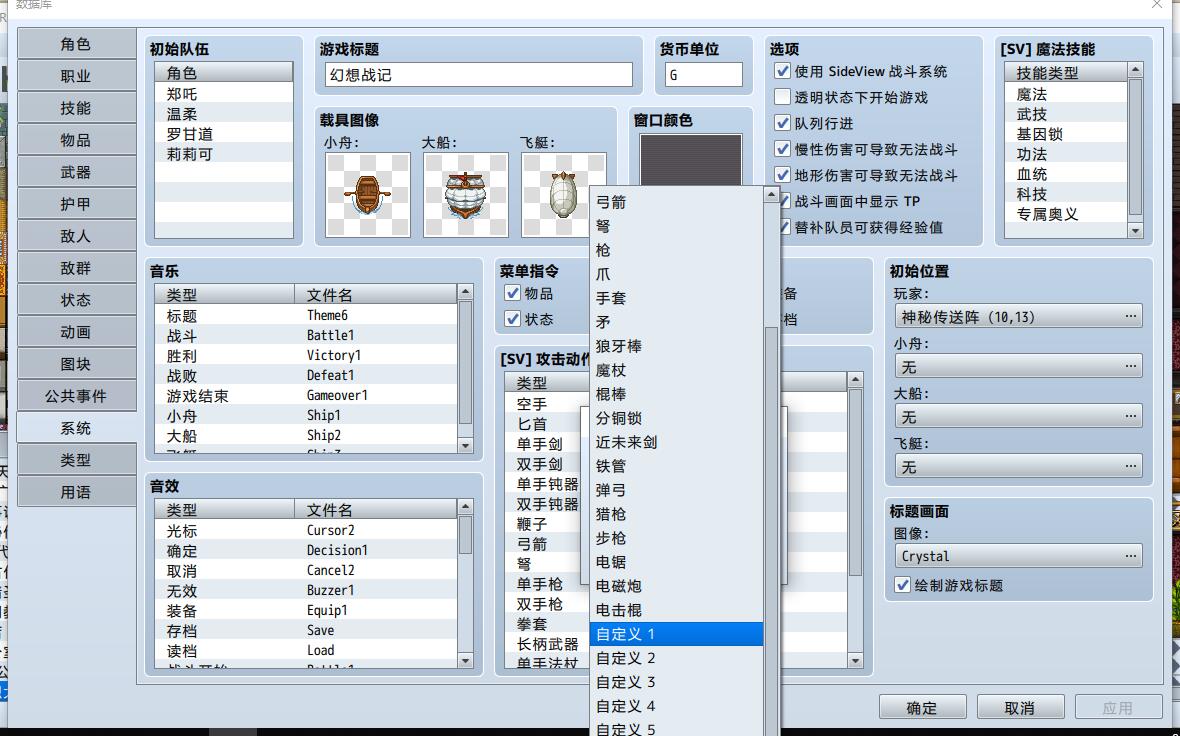
Task: Select the 光标 Cursor2 sound row
Action: 306,531
